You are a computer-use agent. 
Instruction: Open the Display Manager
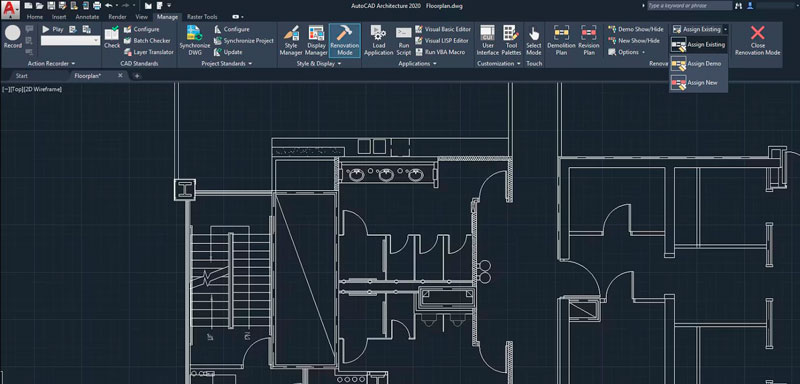point(316,40)
